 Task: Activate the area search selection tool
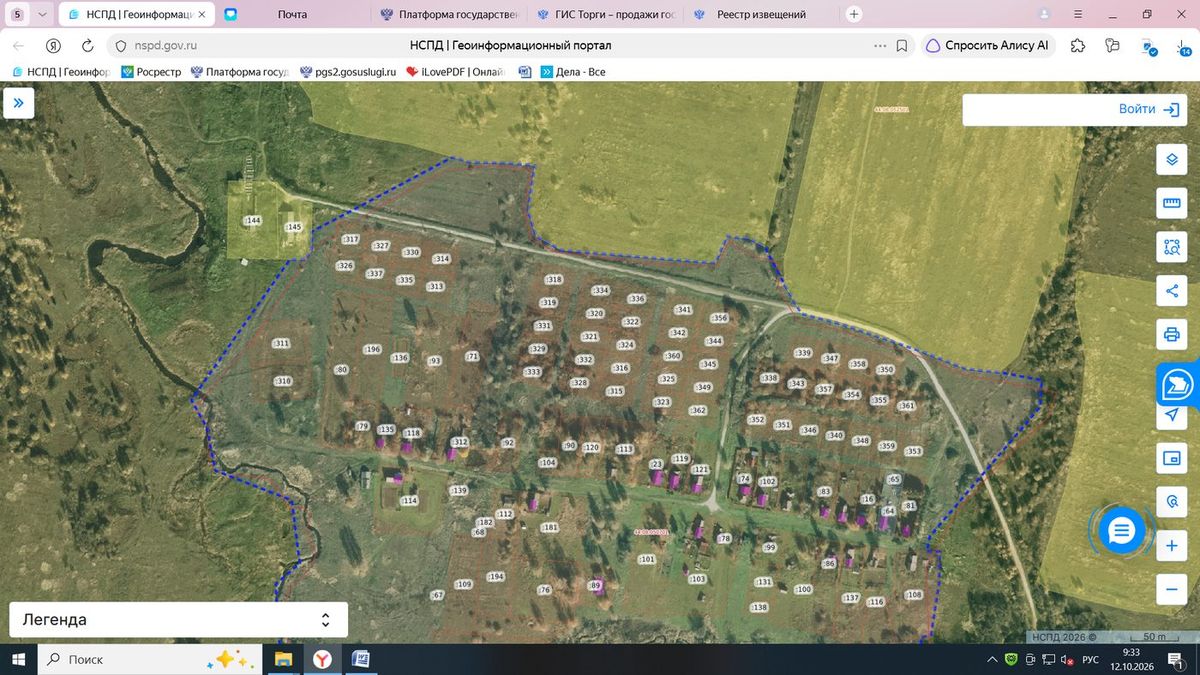pos(1171,247)
